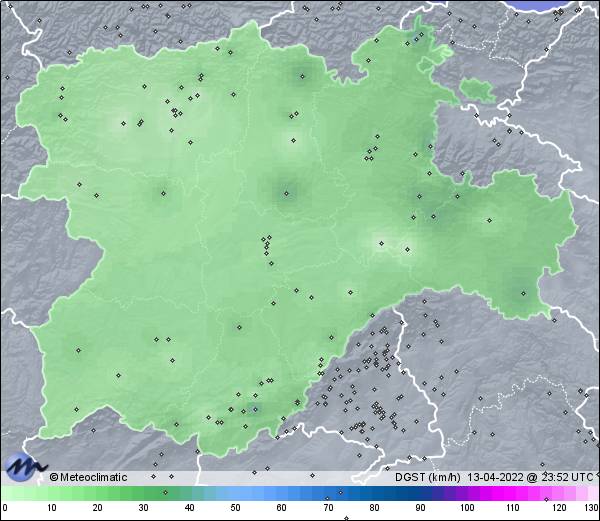
Task: Click the scale label 10
Action: [52, 508]
